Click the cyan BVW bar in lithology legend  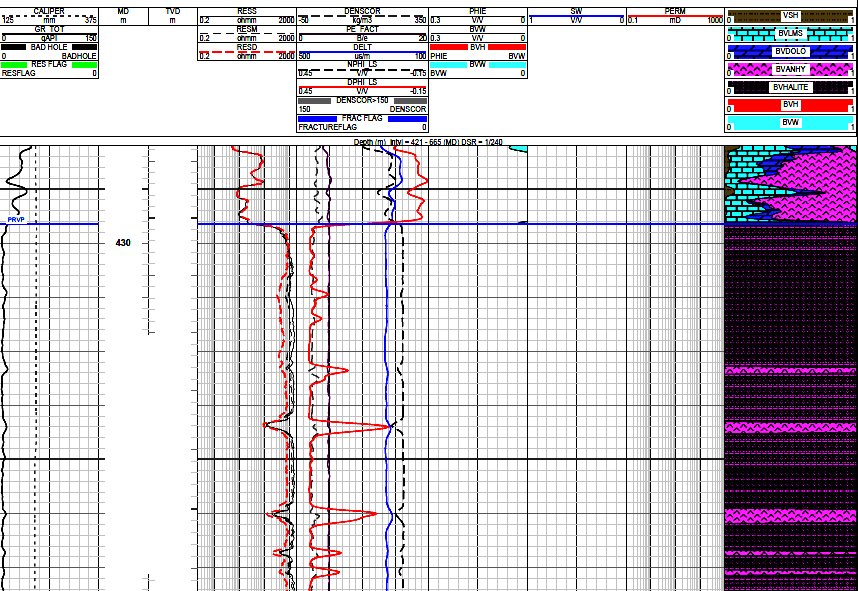pyautogui.click(x=790, y=123)
